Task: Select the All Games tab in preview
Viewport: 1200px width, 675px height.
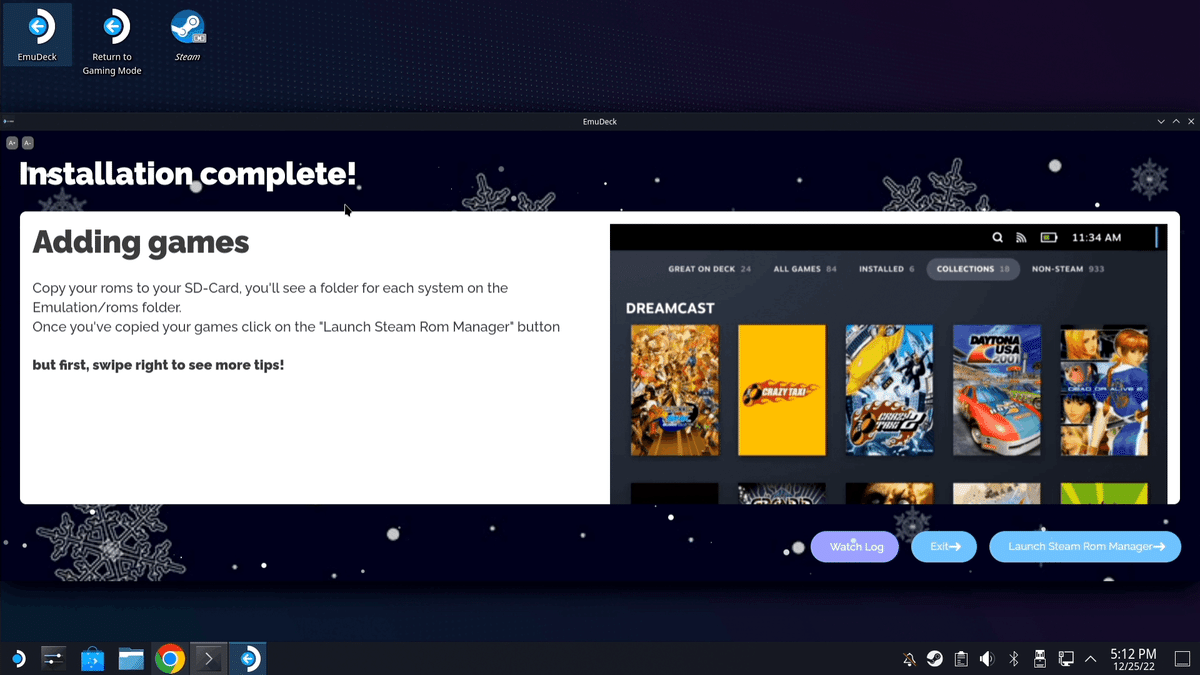Action: (x=807, y=269)
